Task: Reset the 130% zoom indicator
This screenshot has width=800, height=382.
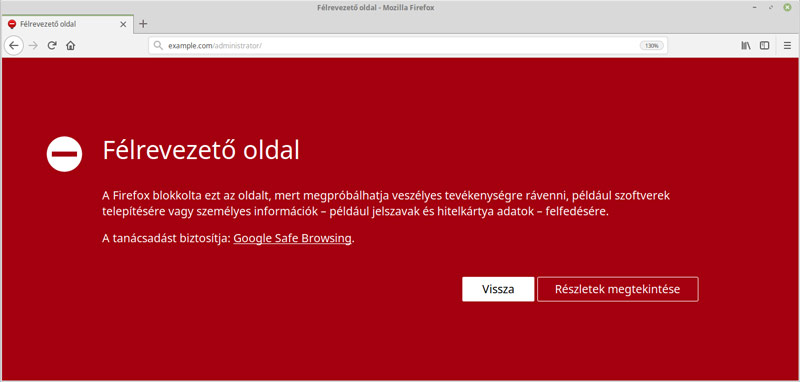Action: pos(652,45)
